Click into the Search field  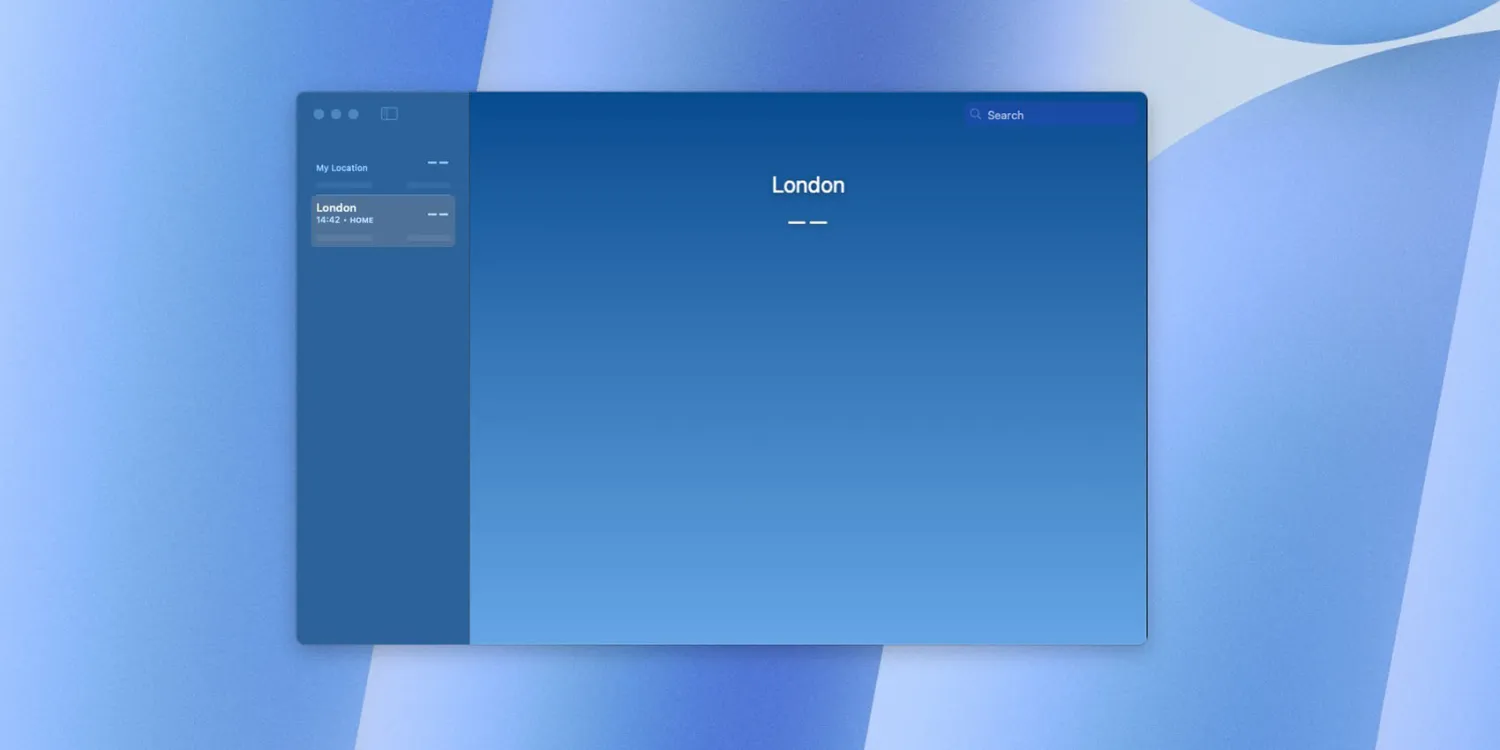[1051, 115]
